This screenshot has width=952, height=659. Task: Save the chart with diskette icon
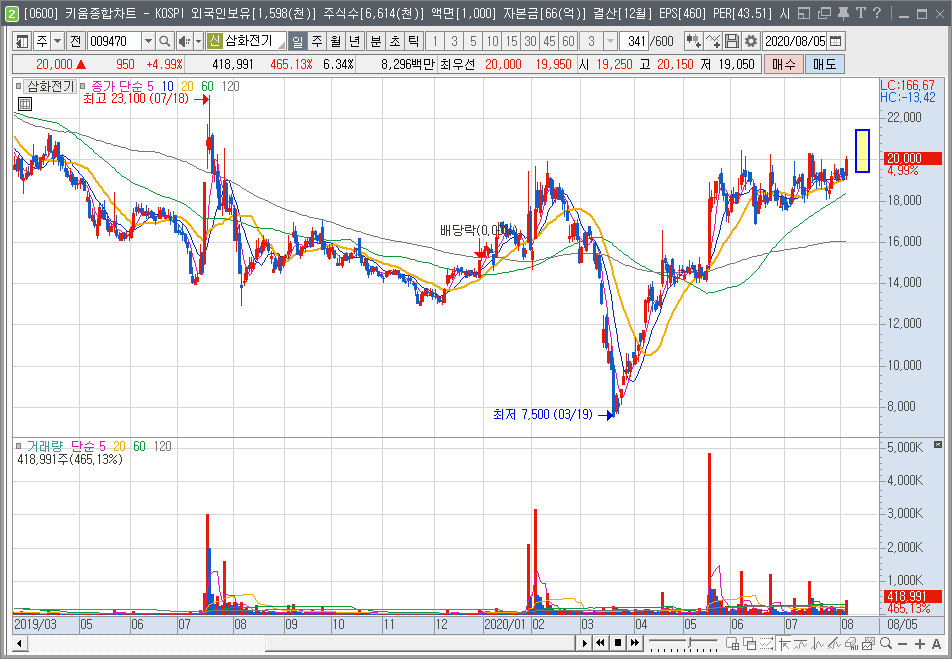tap(732, 41)
